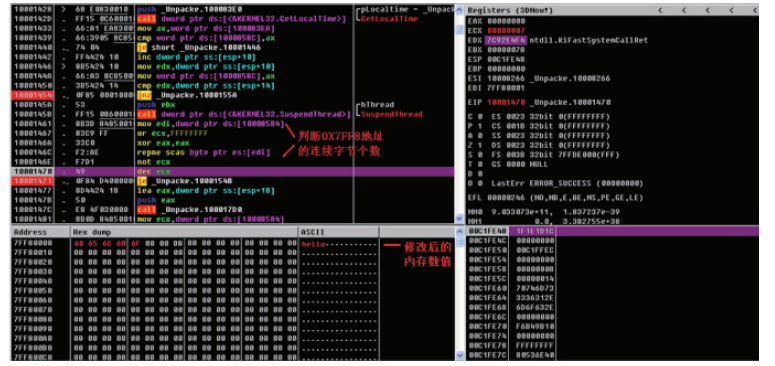Viewport: 775px width, 366px height.
Task: Toggle the O overflow flag value
Action: [480, 183]
